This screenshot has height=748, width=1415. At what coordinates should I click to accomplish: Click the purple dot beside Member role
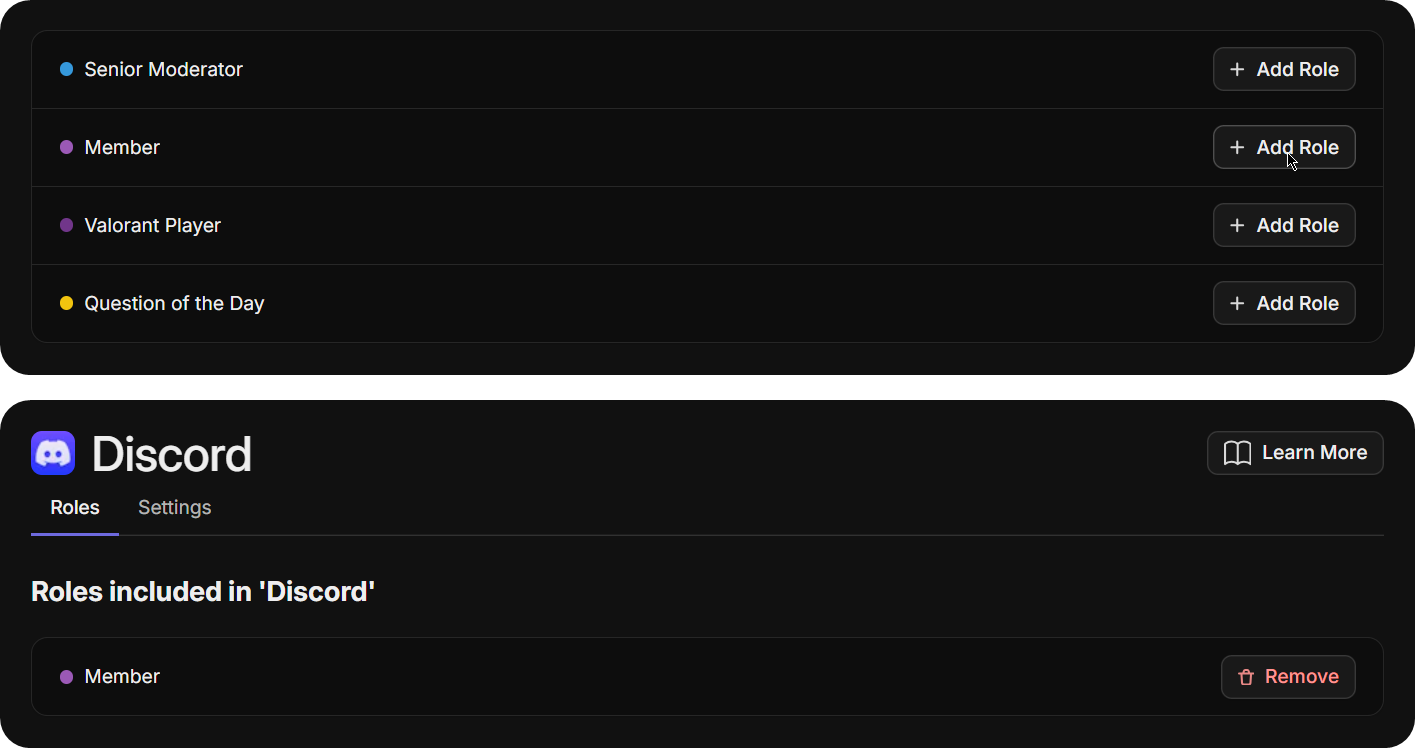click(x=66, y=147)
